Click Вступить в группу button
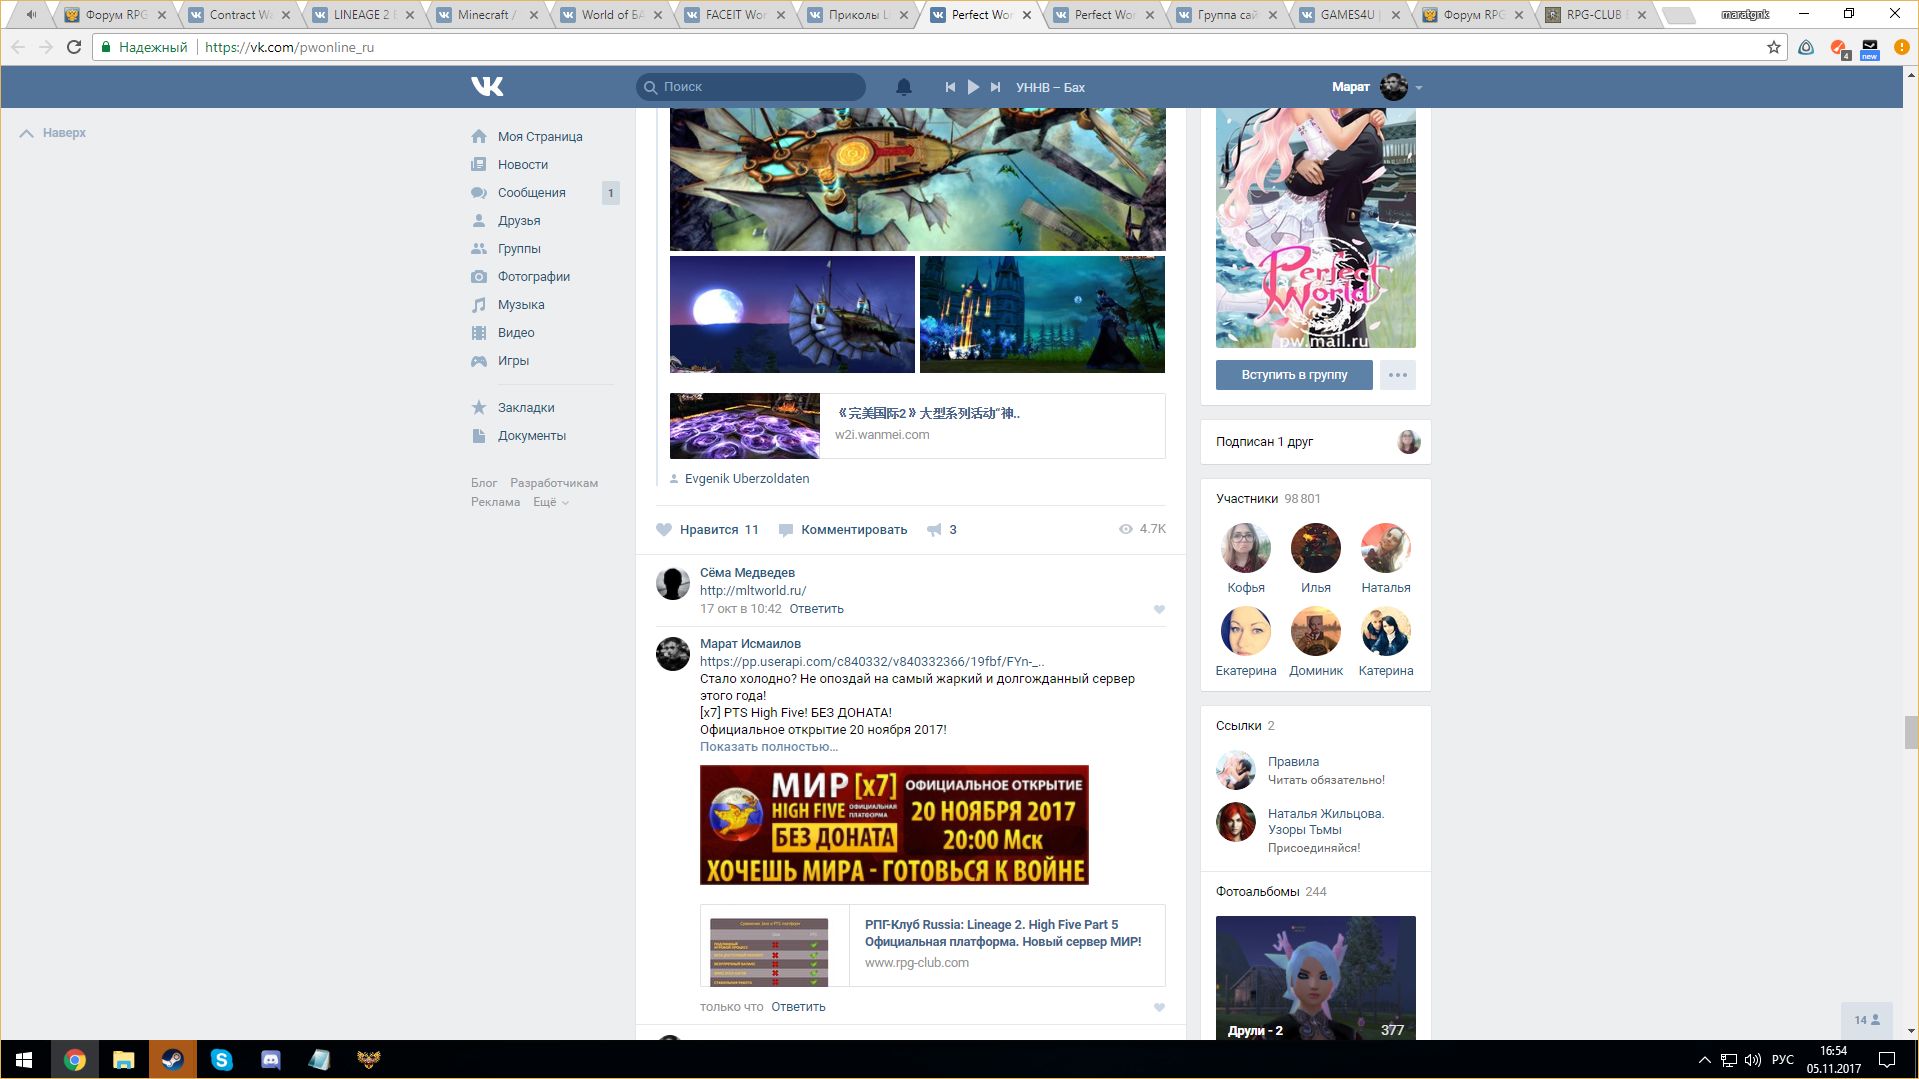Viewport: 1919px width, 1079px height. point(1293,375)
